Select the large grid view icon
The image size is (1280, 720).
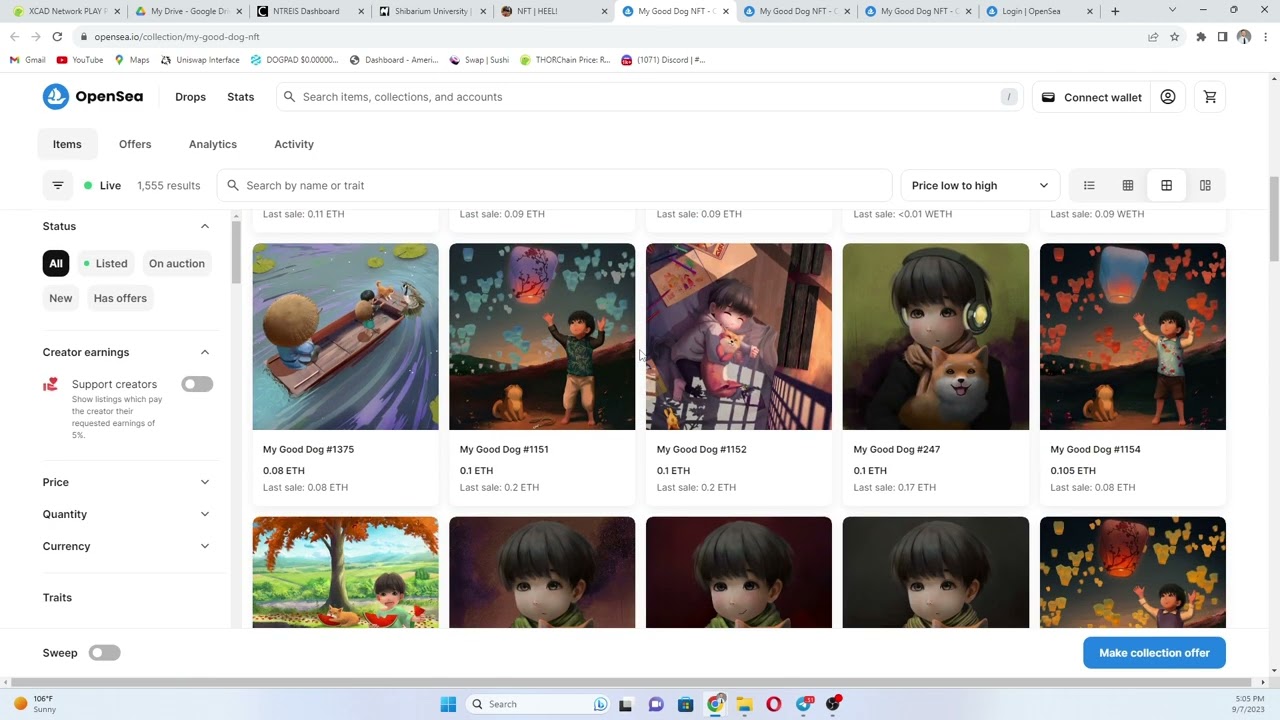point(1166,185)
